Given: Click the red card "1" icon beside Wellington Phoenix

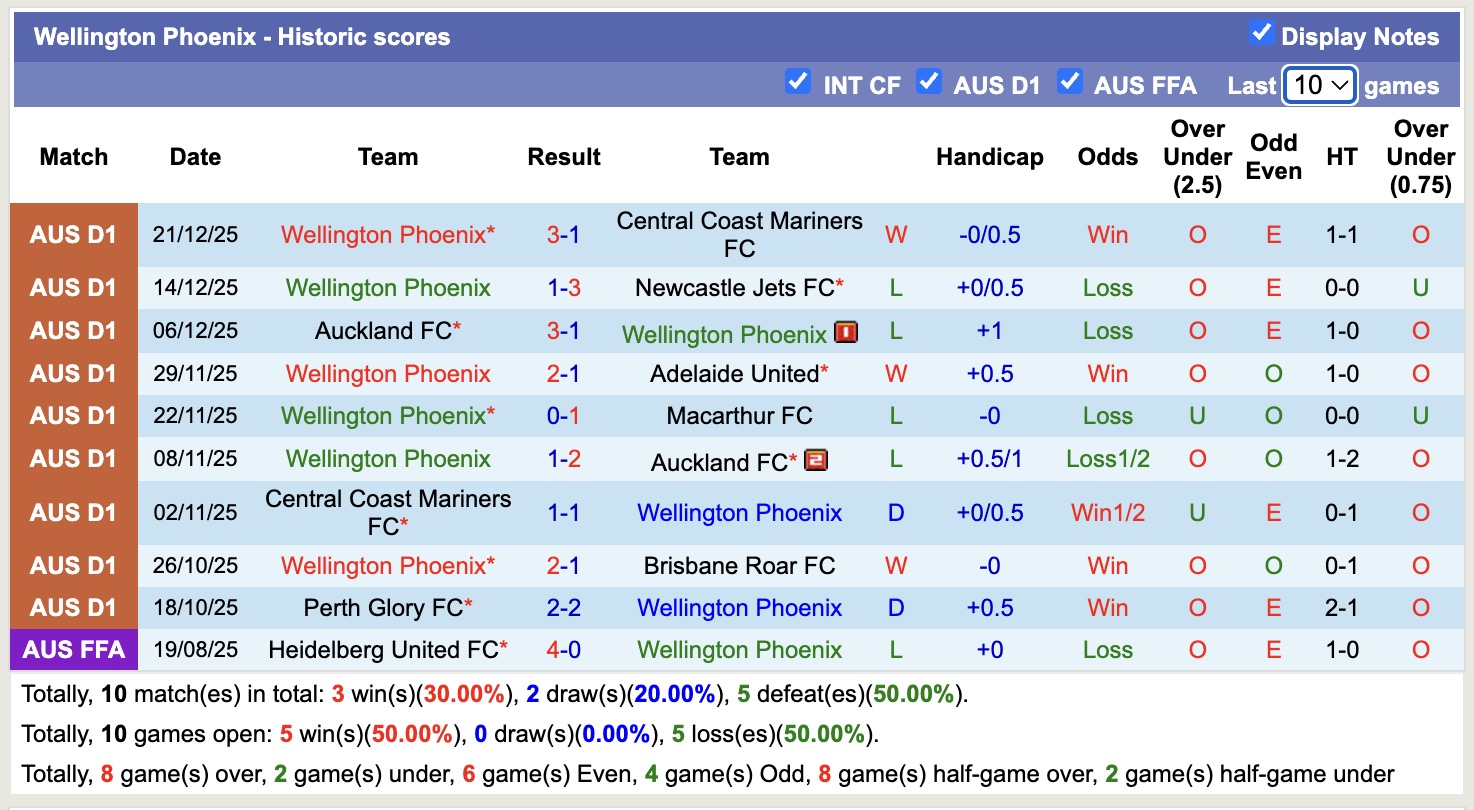Looking at the screenshot, I should (846, 332).
